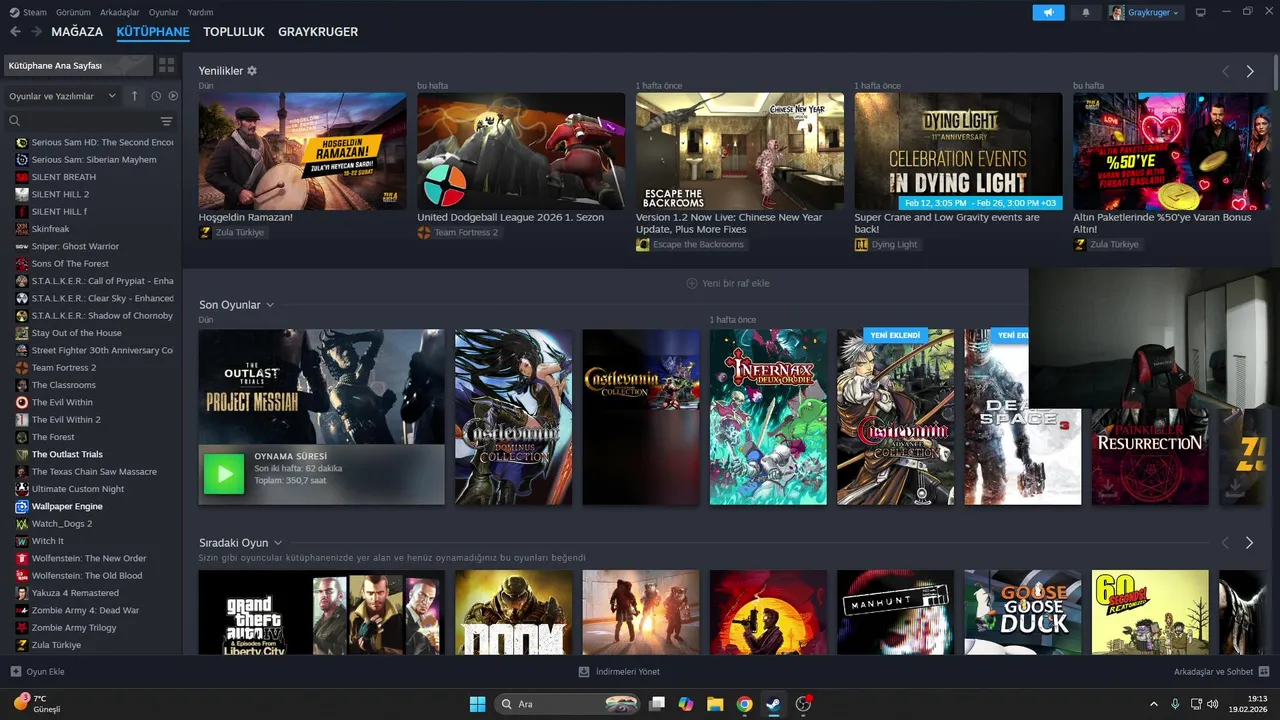Viewport: 1280px width, 720px height.
Task: Open Goose Goose Duck cover
Action: click(x=1022, y=612)
